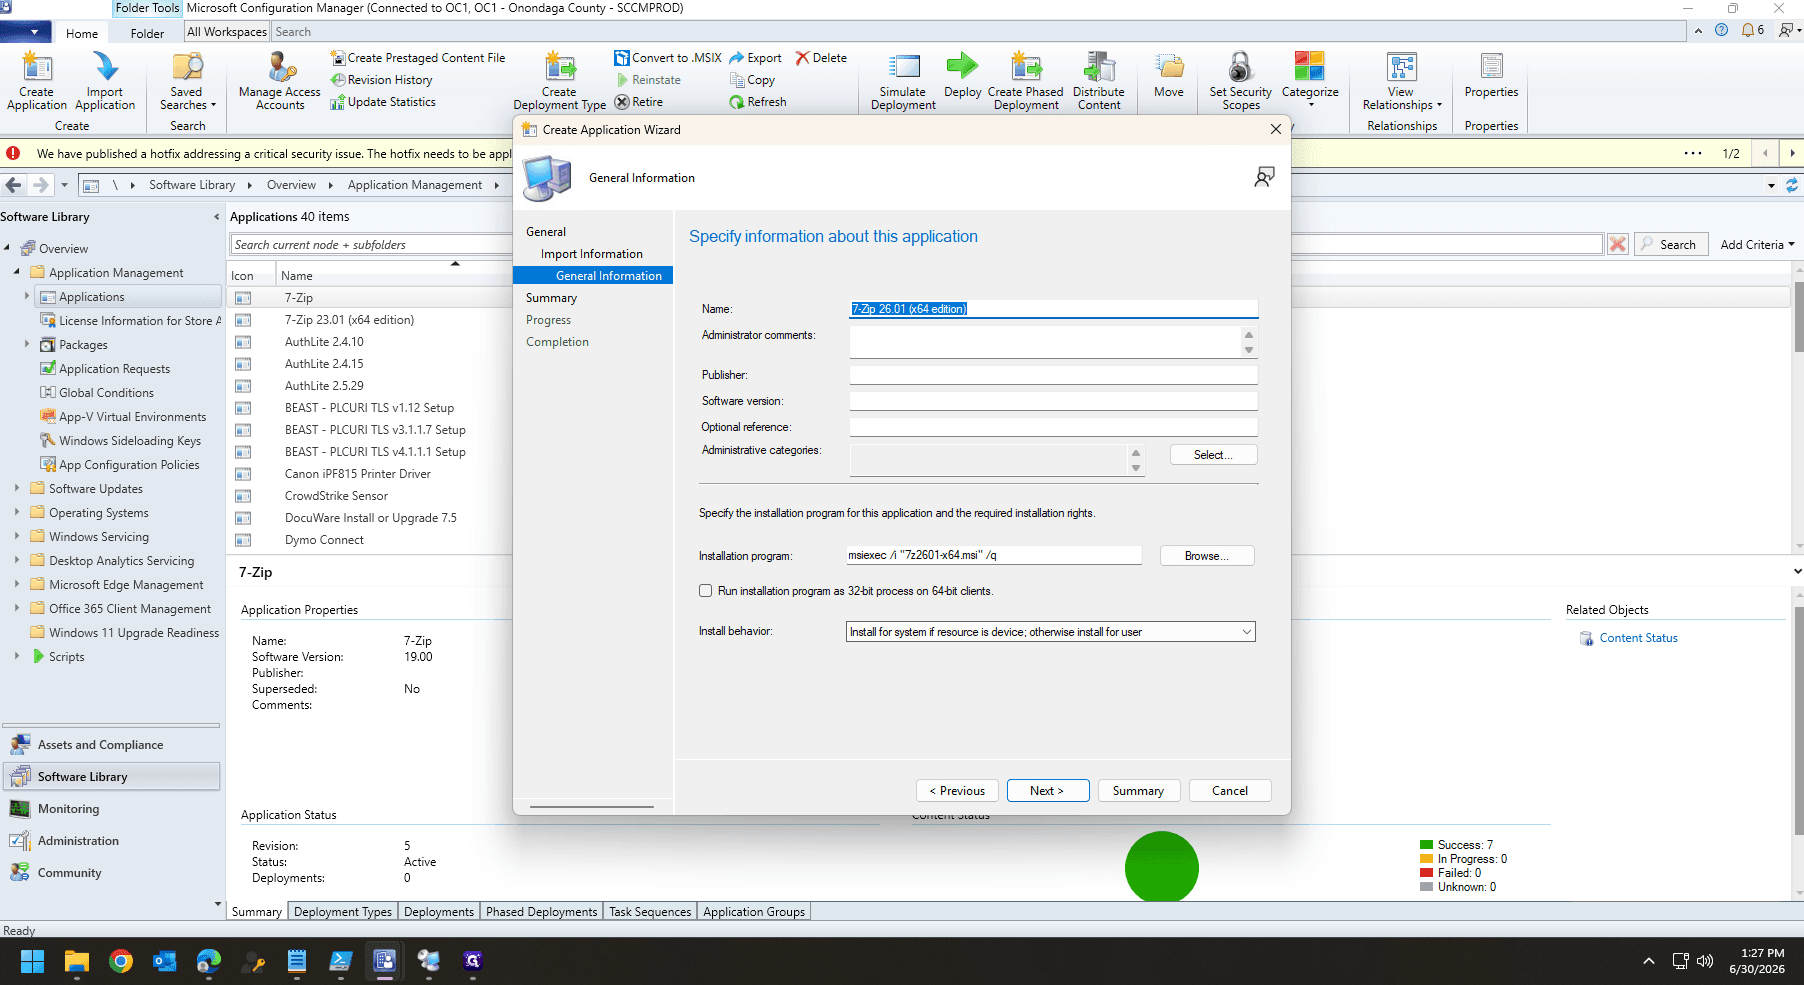Screen dimensions: 1804x985
Task: Expand the Software Updates tree node
Action: (x=17, y=488)
